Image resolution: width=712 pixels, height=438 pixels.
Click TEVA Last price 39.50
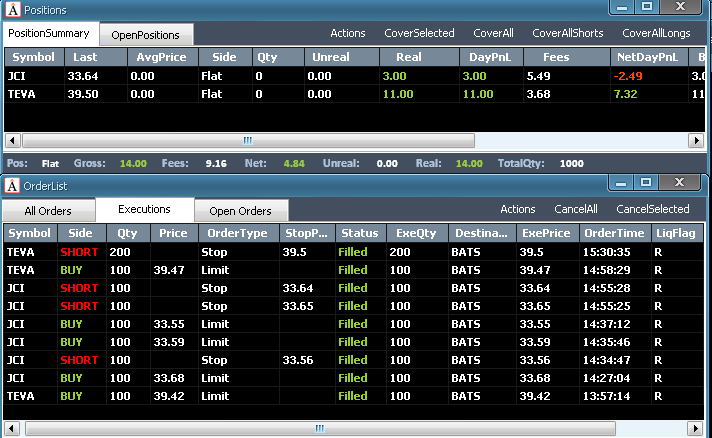(83, 94)
